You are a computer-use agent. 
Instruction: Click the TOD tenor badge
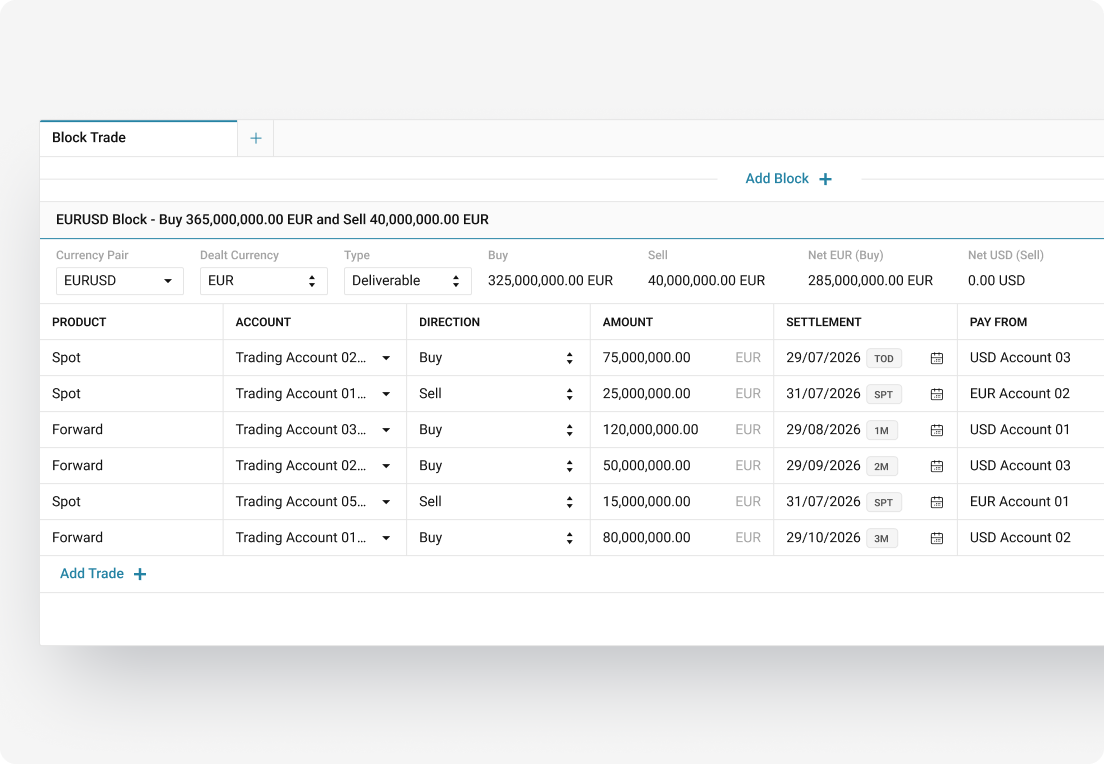tap(884, 358)
